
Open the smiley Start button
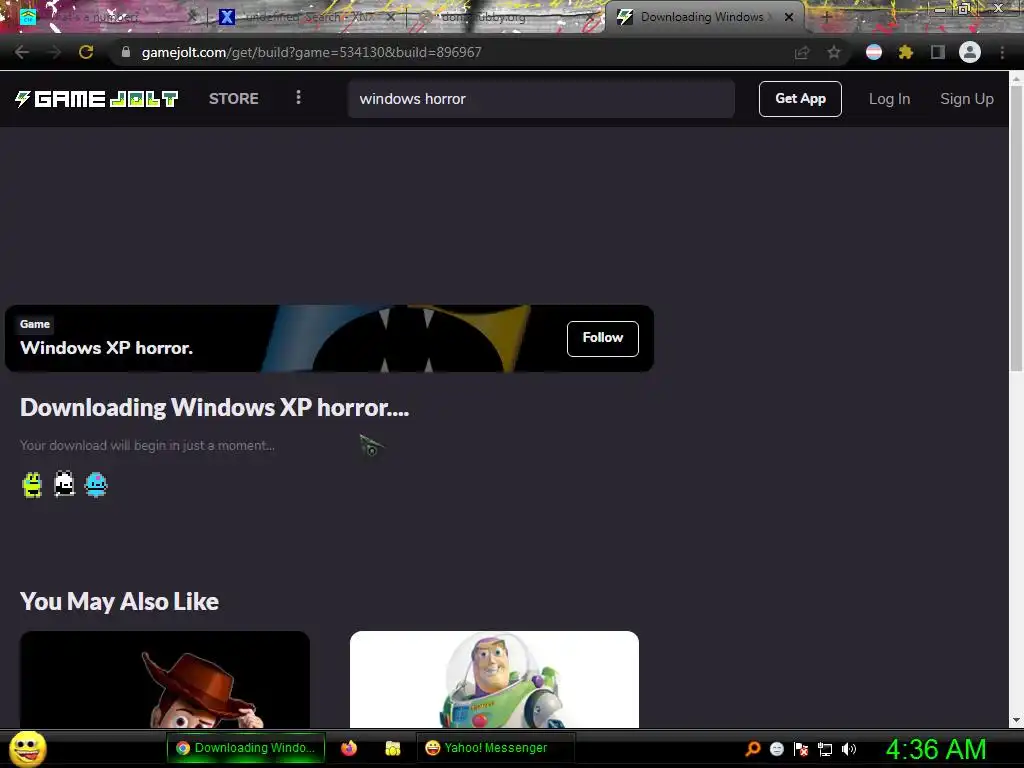click(x=27, y=749)
